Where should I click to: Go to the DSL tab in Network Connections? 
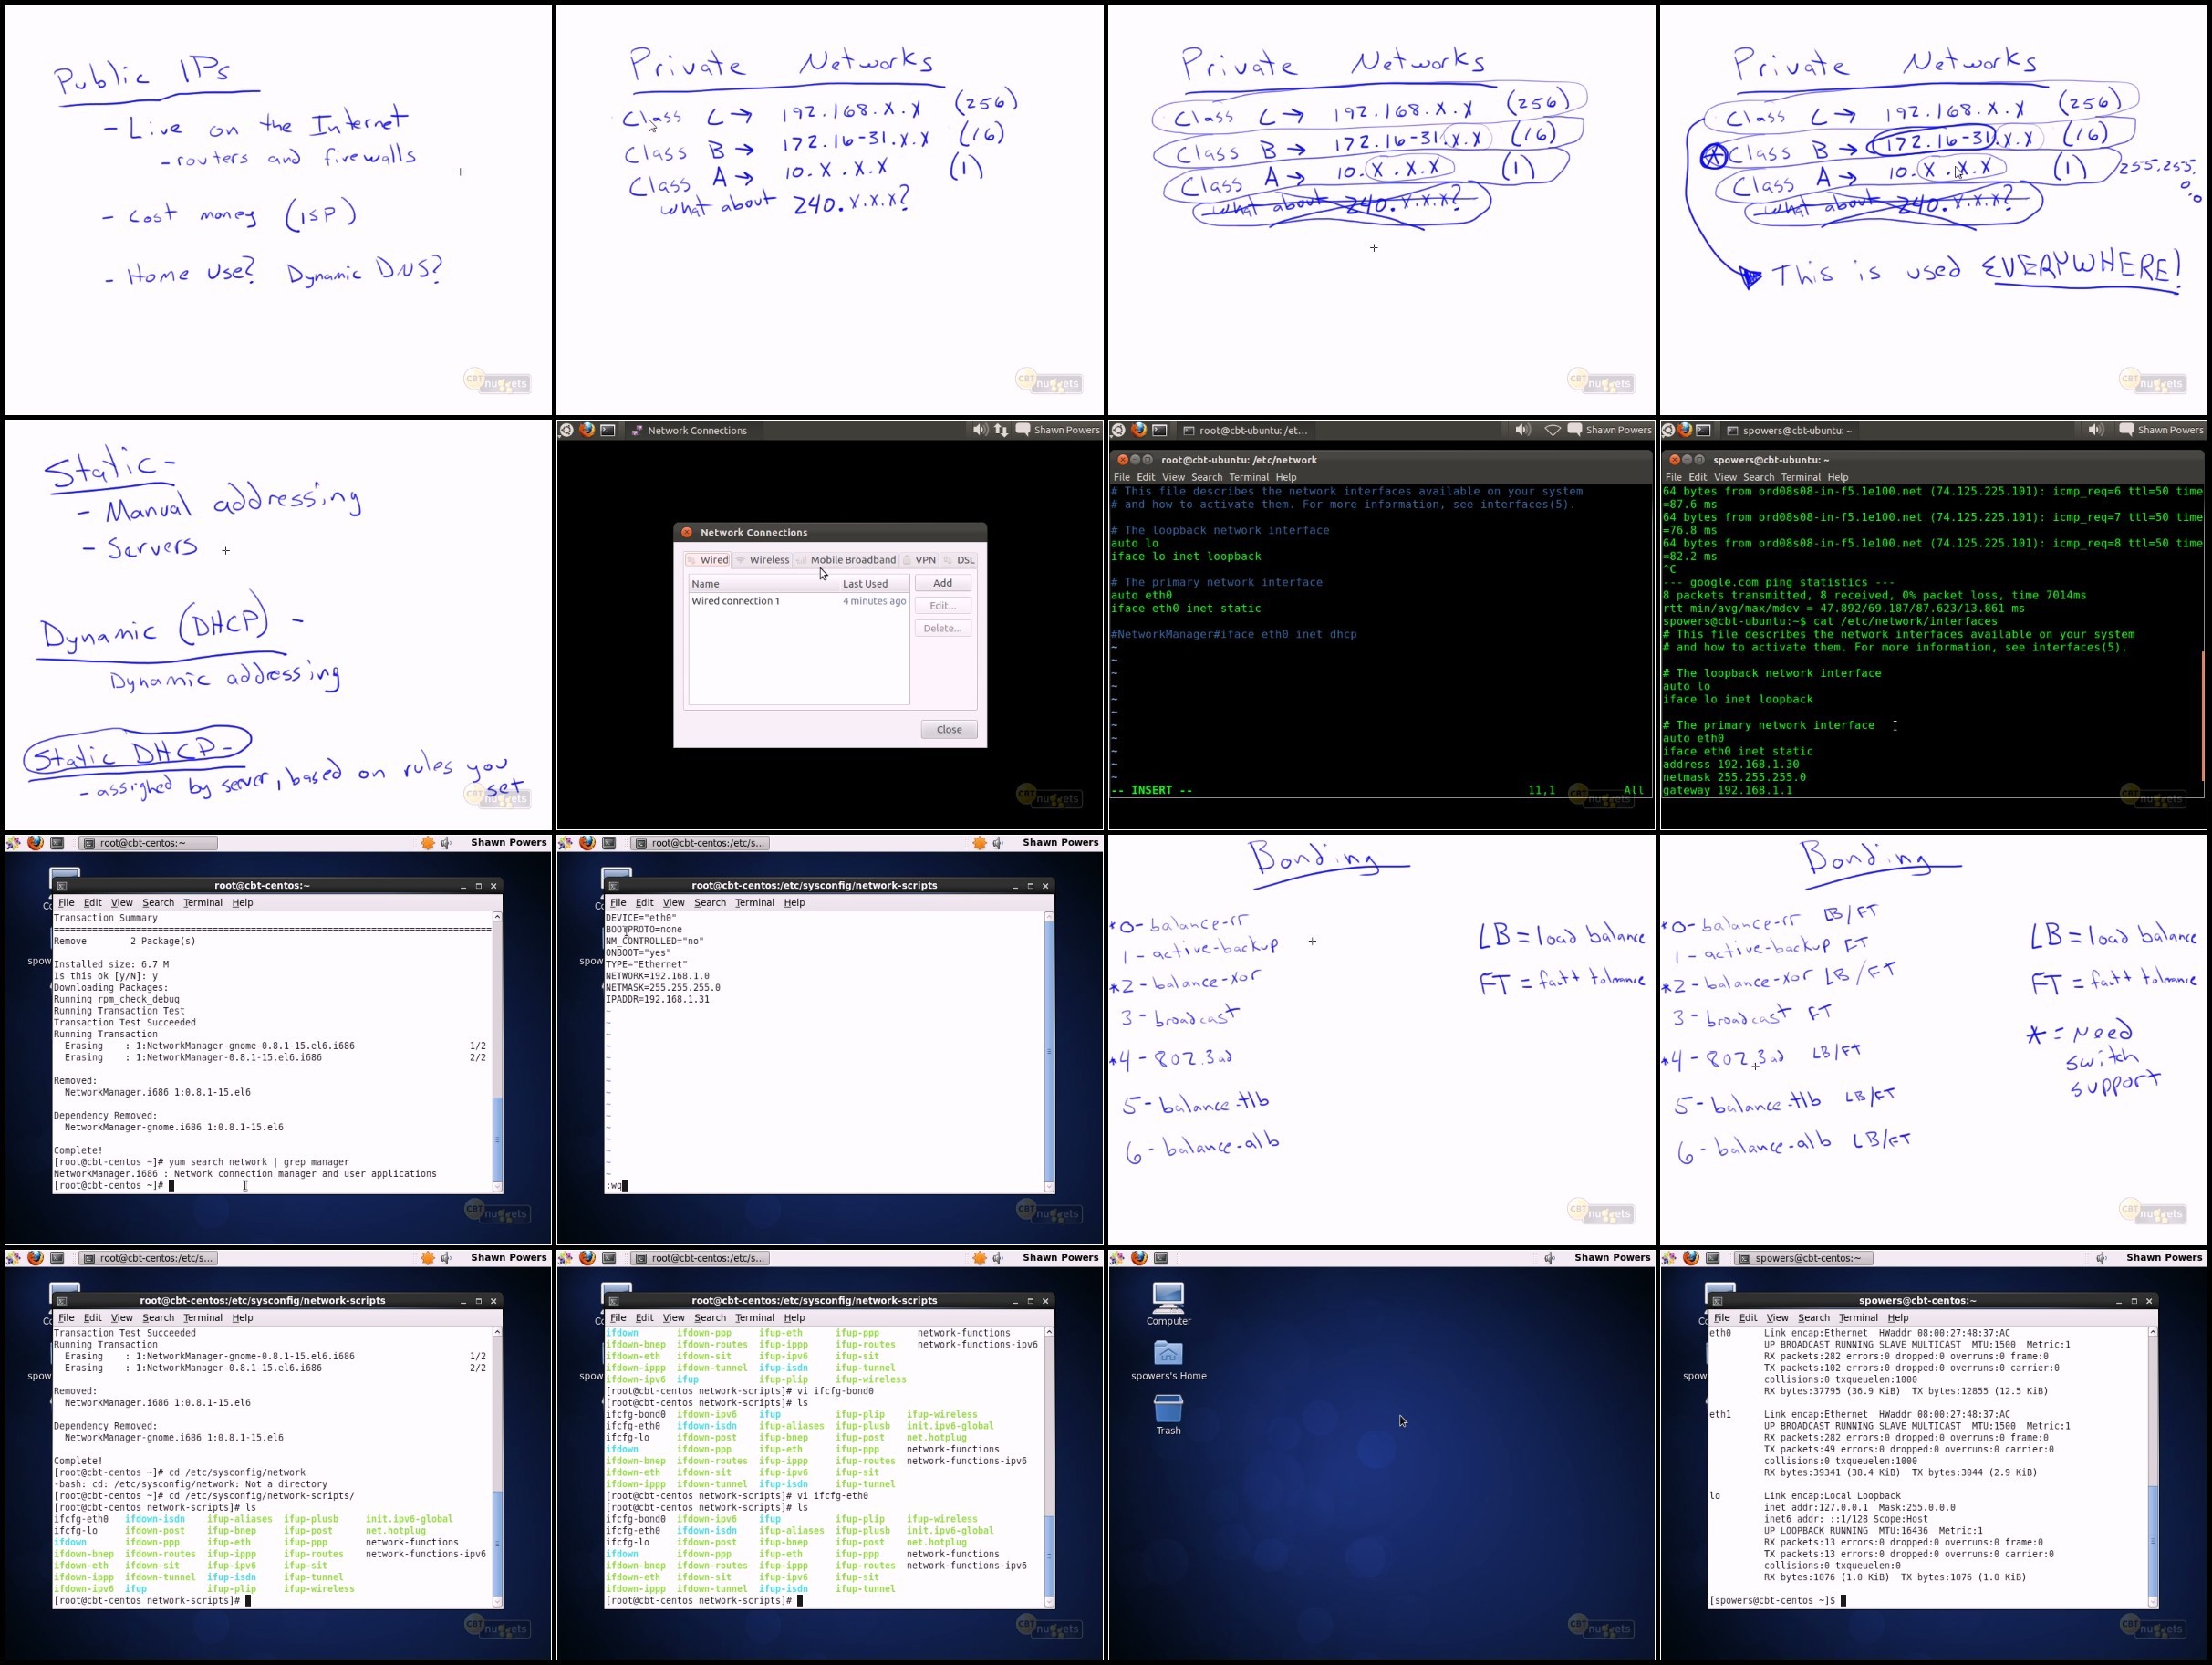(959, 560)
